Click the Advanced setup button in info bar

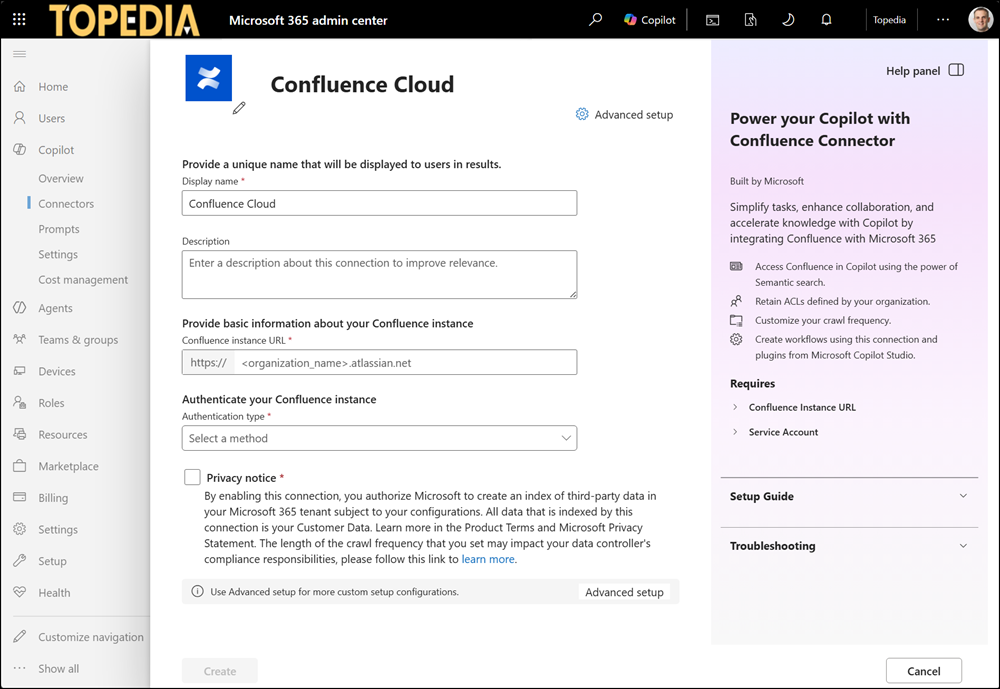(x=624, y=592)
